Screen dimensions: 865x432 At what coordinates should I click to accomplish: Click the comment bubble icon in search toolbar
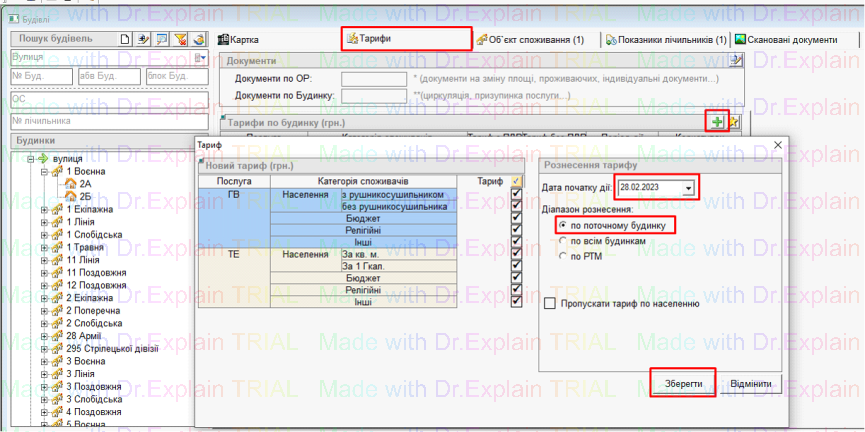(161, 39)
